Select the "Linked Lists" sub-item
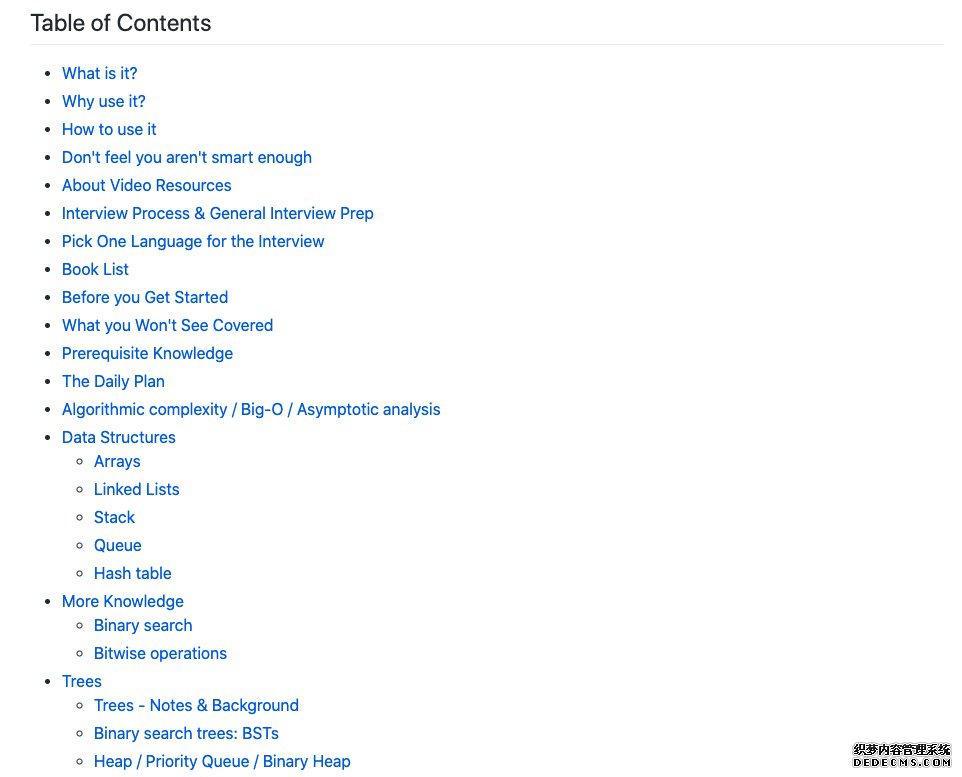The width and height of the screenshot is (962, 777). pyautogui.click(x=136, y=490)
